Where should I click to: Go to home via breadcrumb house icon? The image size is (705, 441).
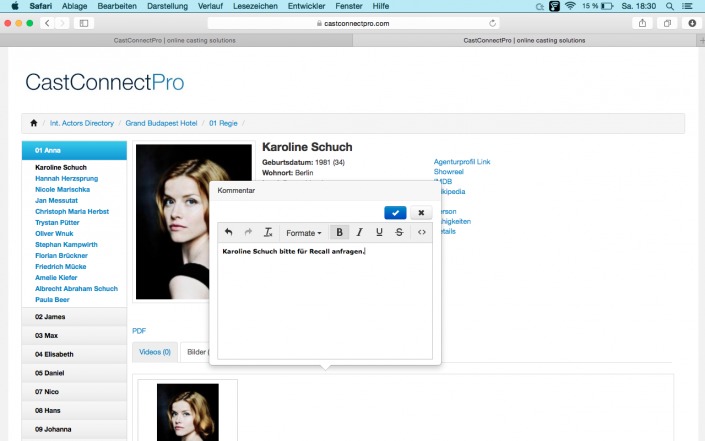click(34, 123)
